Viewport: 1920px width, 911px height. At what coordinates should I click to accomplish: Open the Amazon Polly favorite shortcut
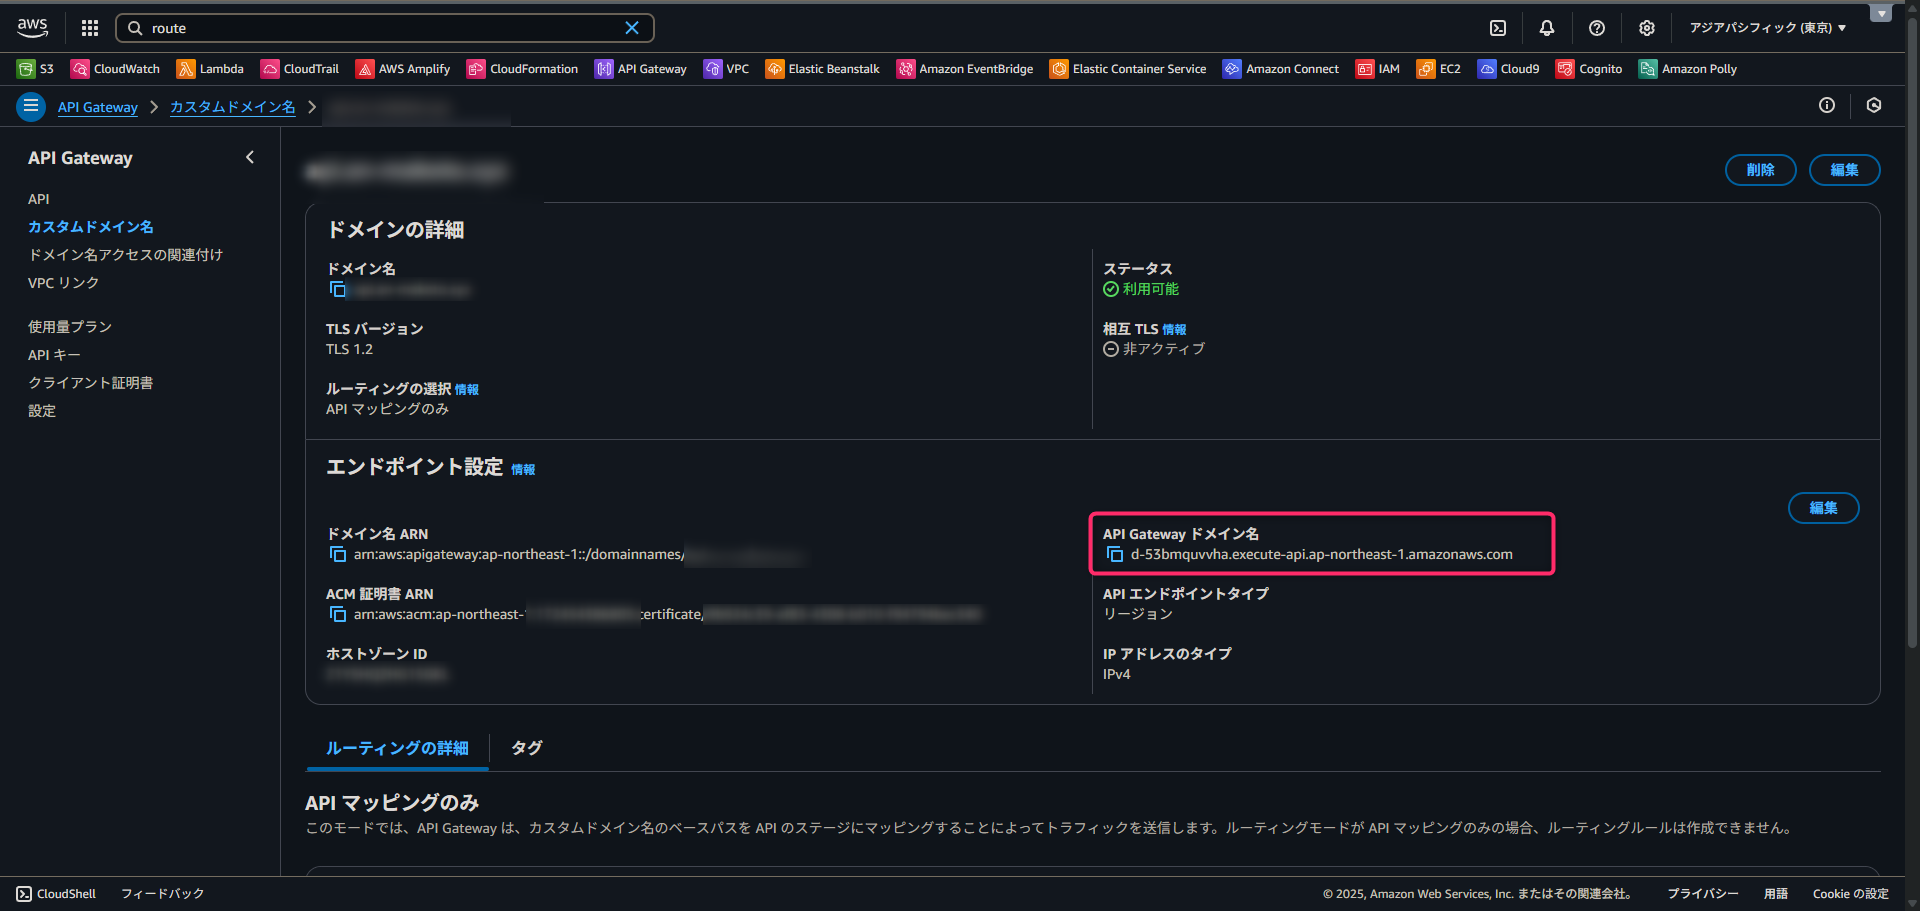1688,69
